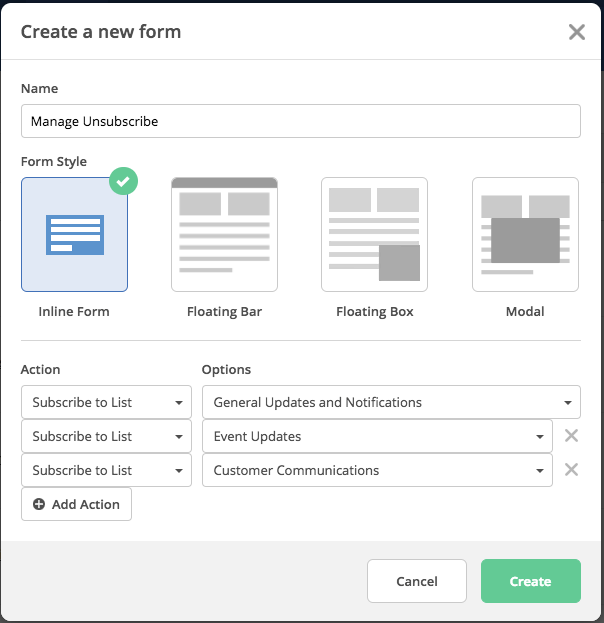This screenshot has width=604, height=623.
Task: Select the Inline Form style icon
Action: [74, 234]
